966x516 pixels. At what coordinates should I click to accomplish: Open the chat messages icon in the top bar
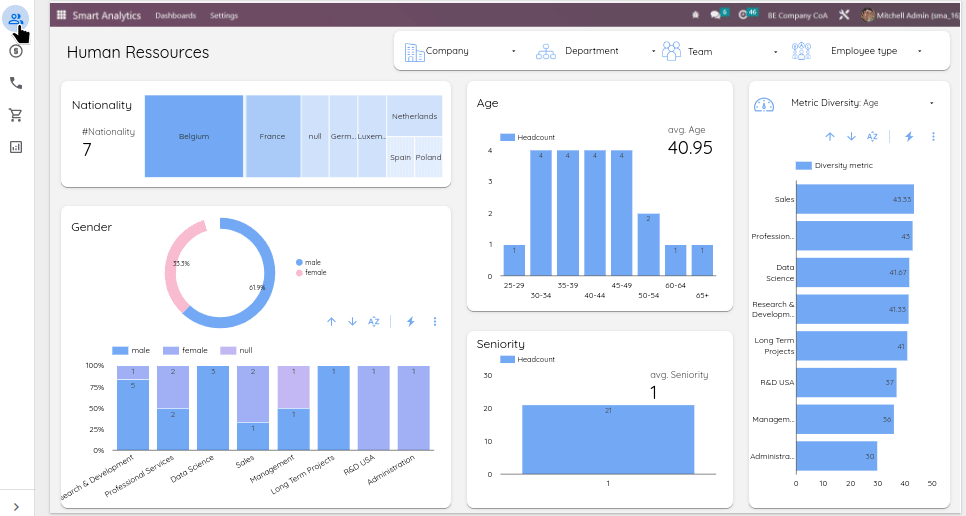716,15
